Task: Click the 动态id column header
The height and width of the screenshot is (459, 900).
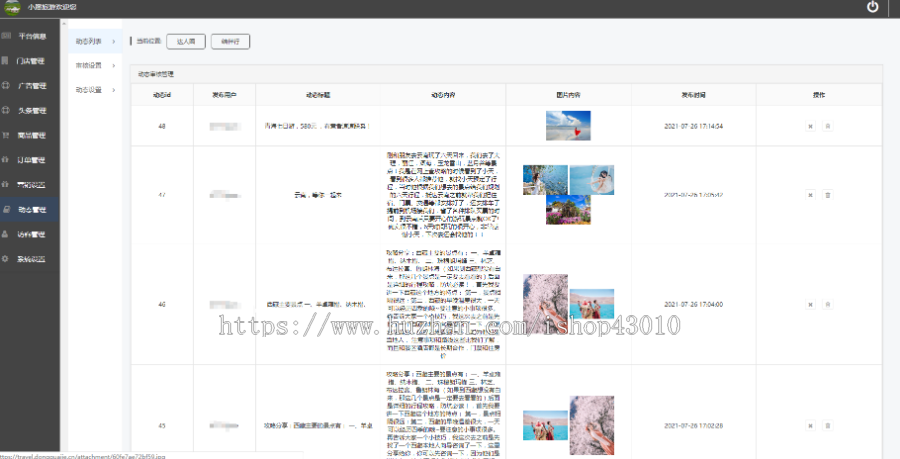Action: pos(162,95)
